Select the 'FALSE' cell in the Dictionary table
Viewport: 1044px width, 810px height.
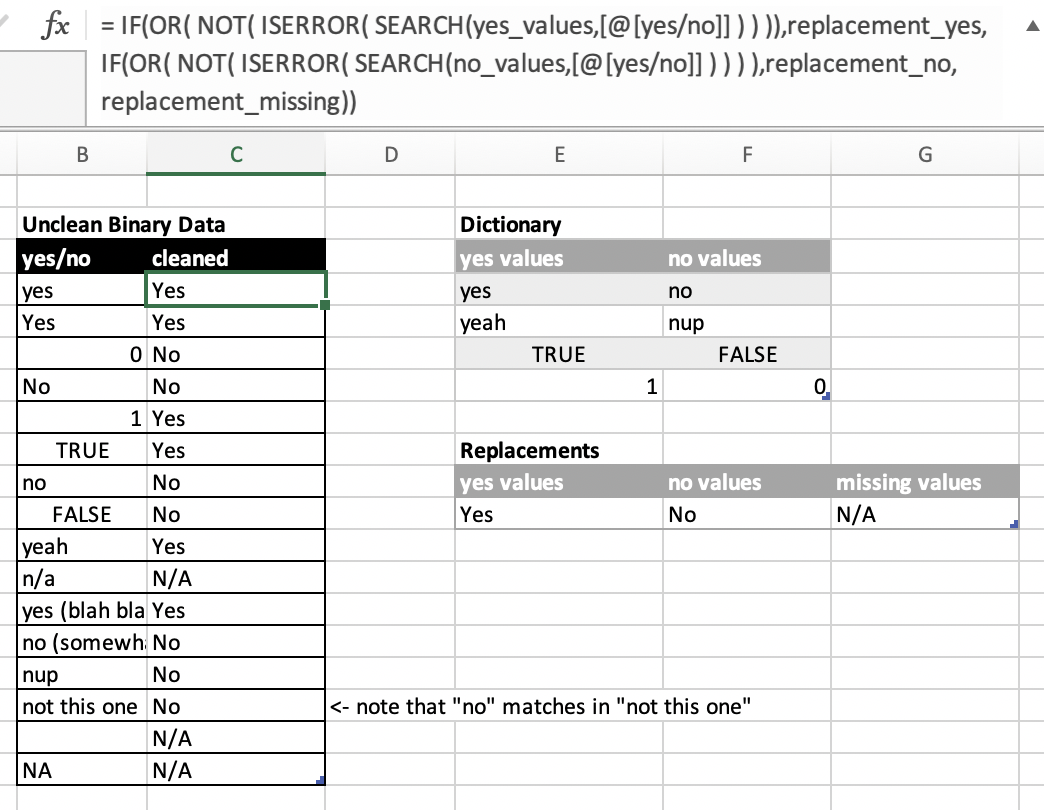click(x=746, y=355)
